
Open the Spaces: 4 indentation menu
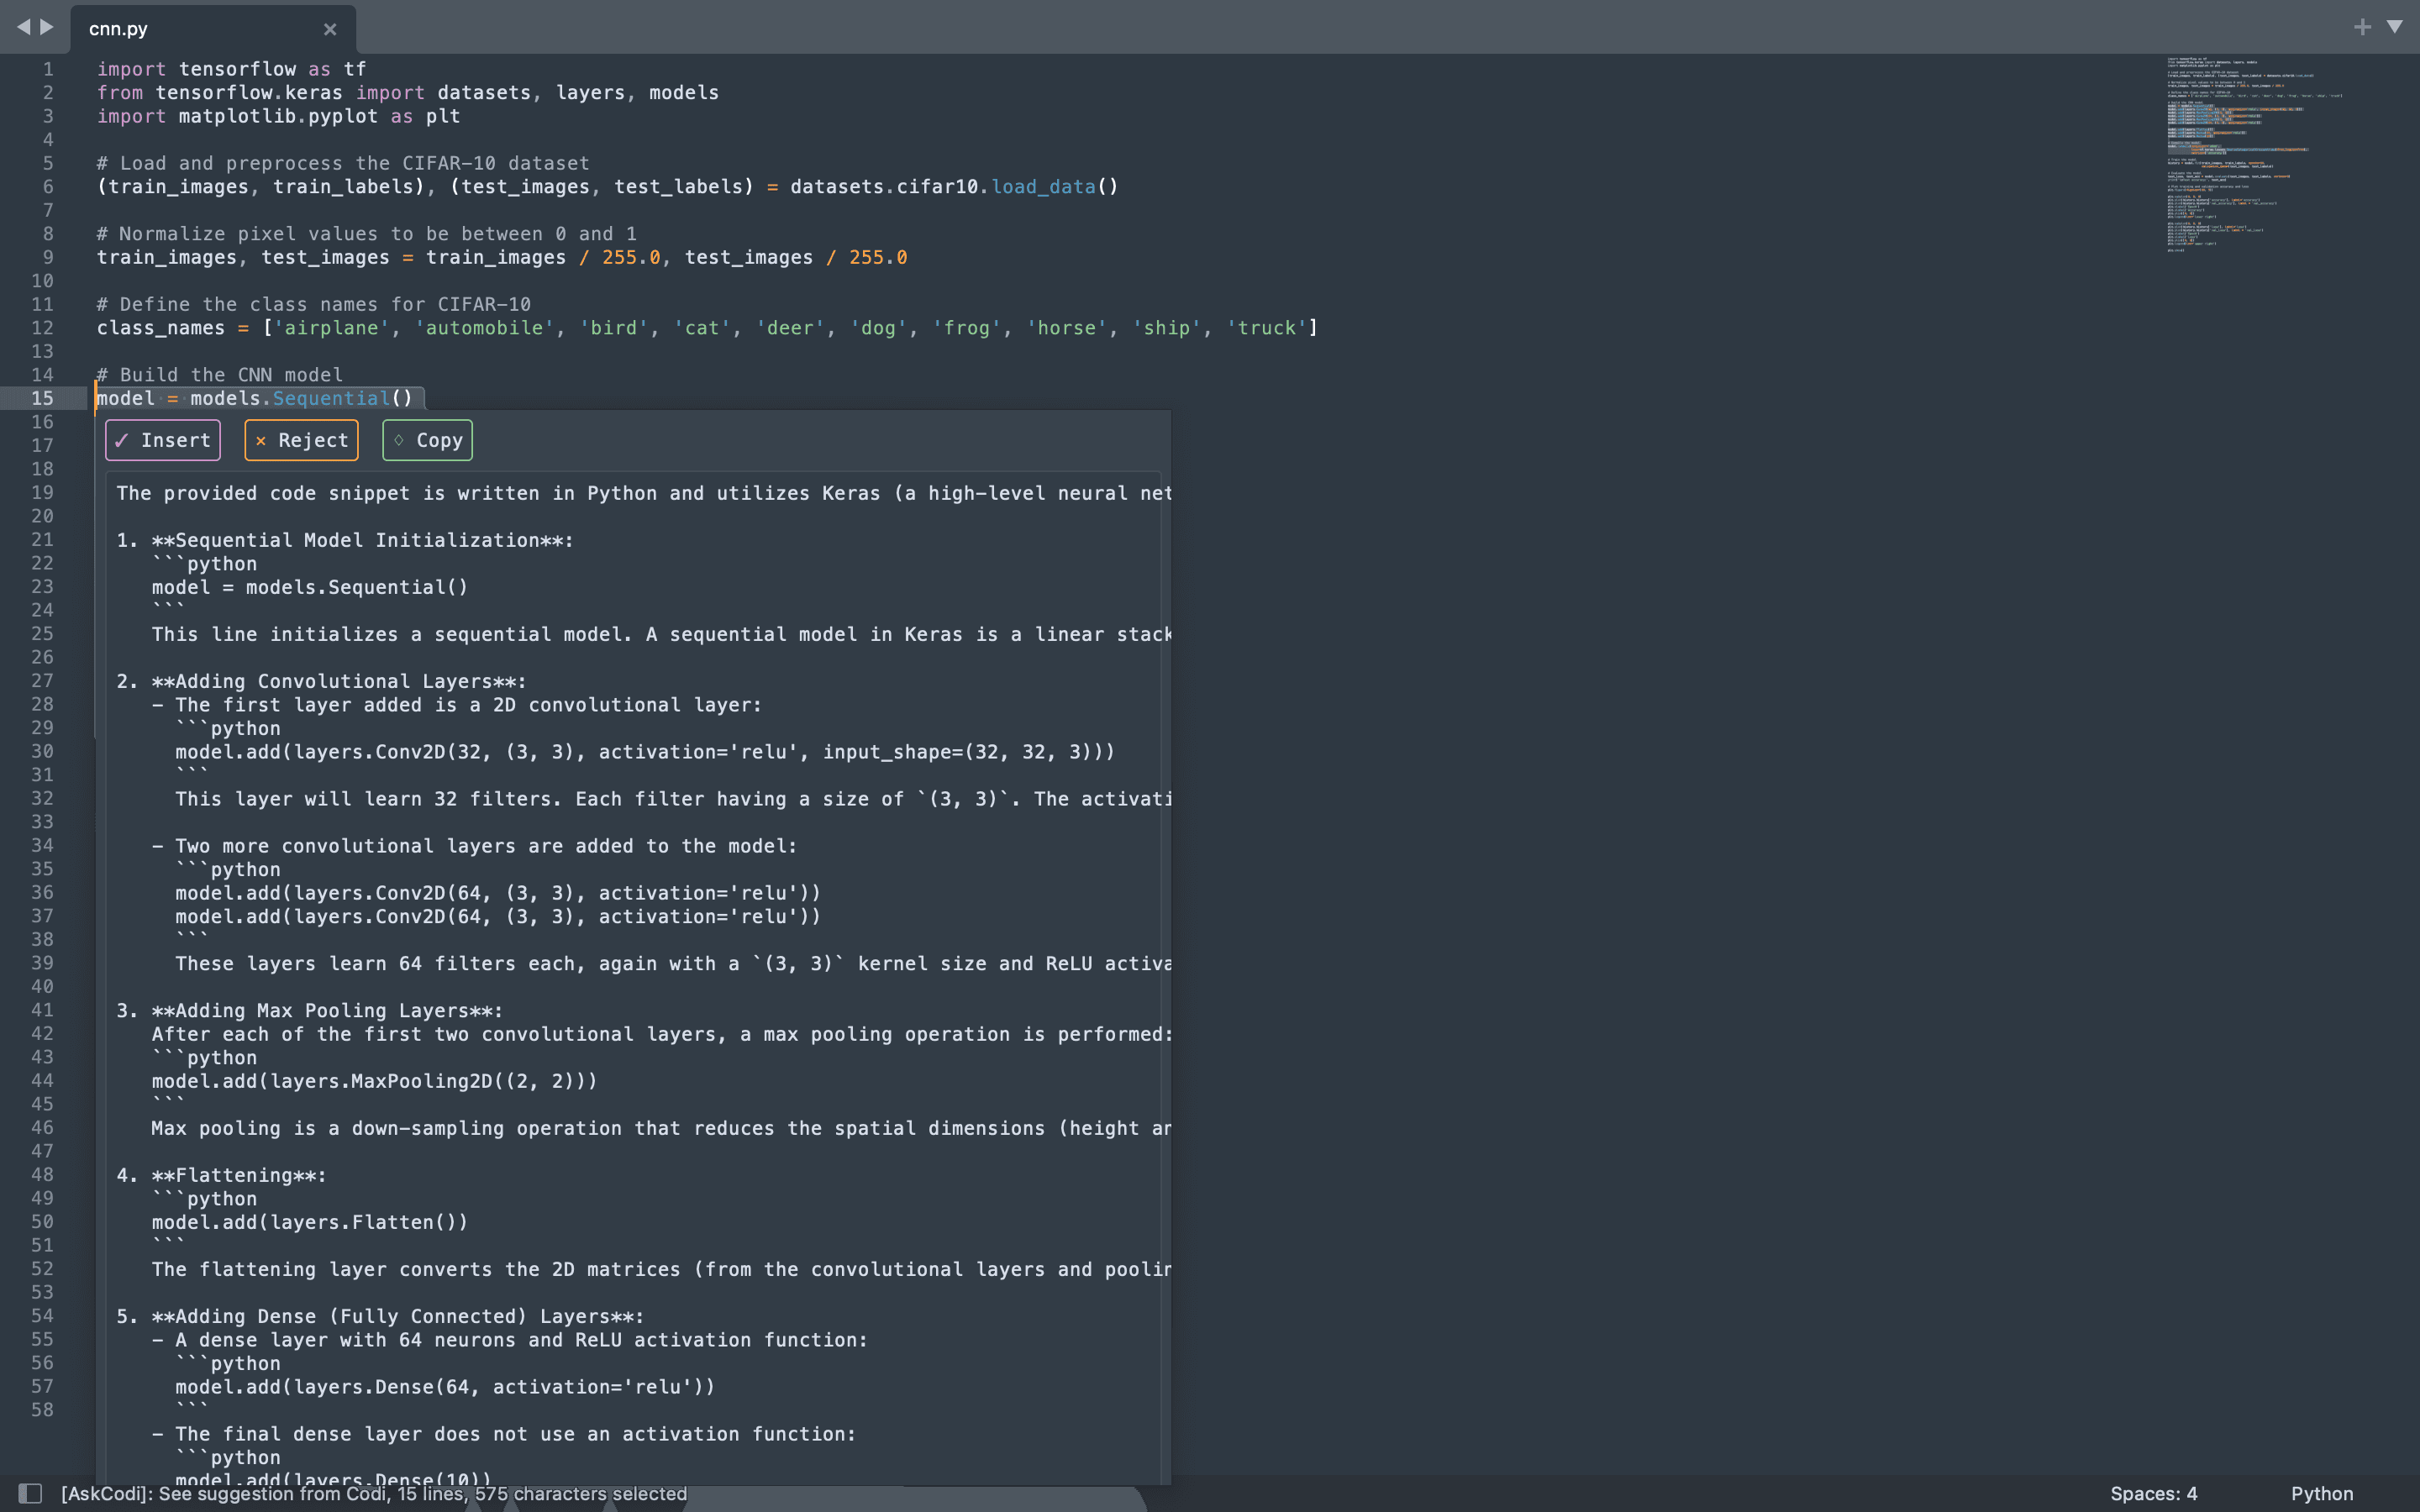click(x=2153, y=1493)
